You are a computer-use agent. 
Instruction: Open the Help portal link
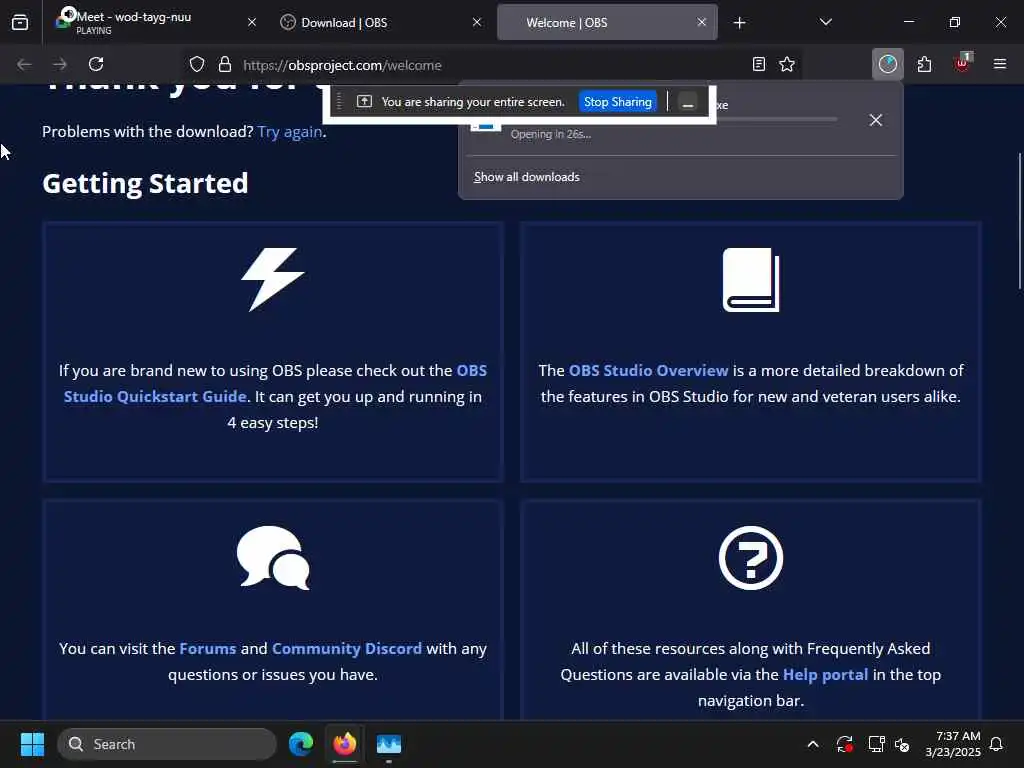(825, 675)
